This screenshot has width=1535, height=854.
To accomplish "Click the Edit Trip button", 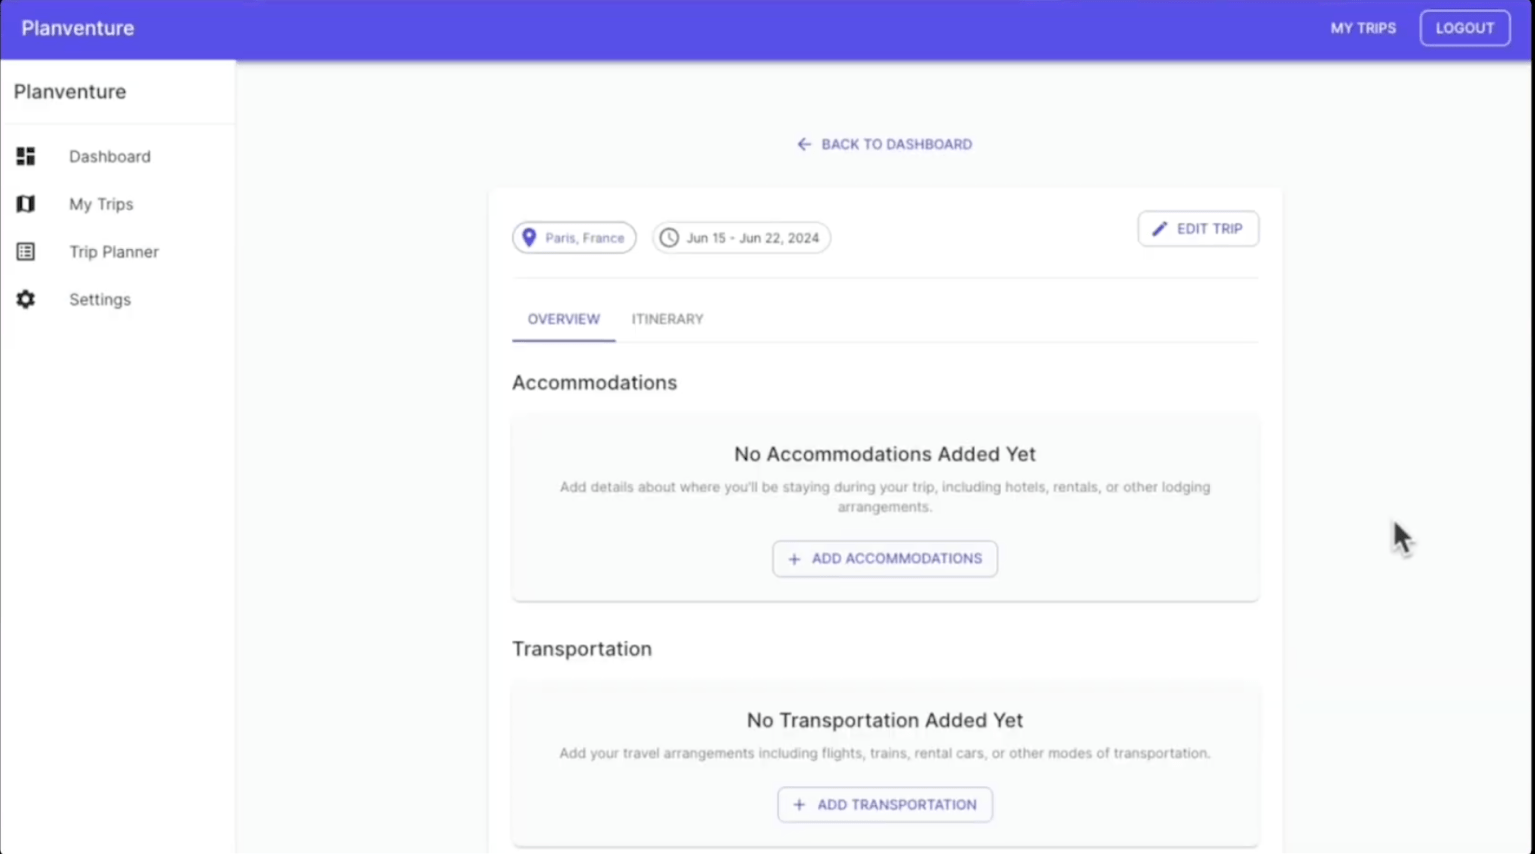I will (1197, 228).
